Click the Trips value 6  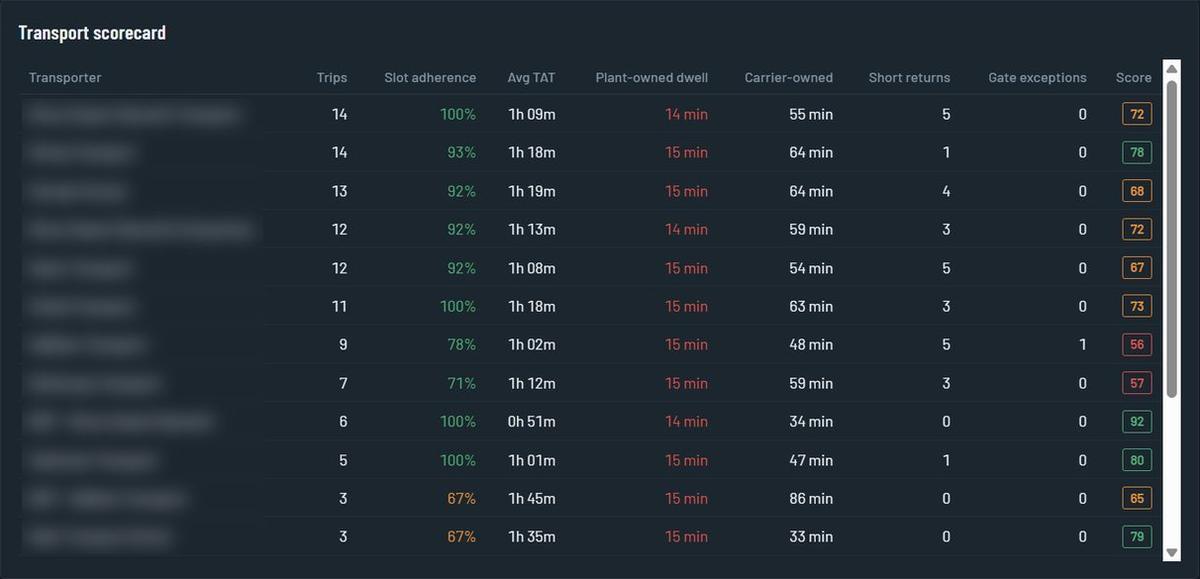(343, 422)
